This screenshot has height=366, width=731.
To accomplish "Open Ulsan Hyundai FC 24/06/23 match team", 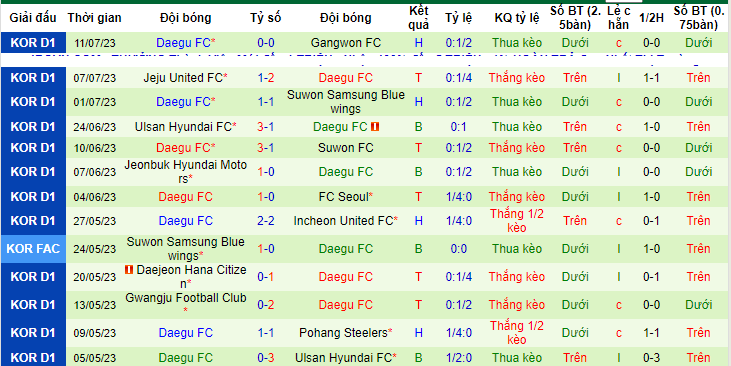I will click(x=183, y=126).
